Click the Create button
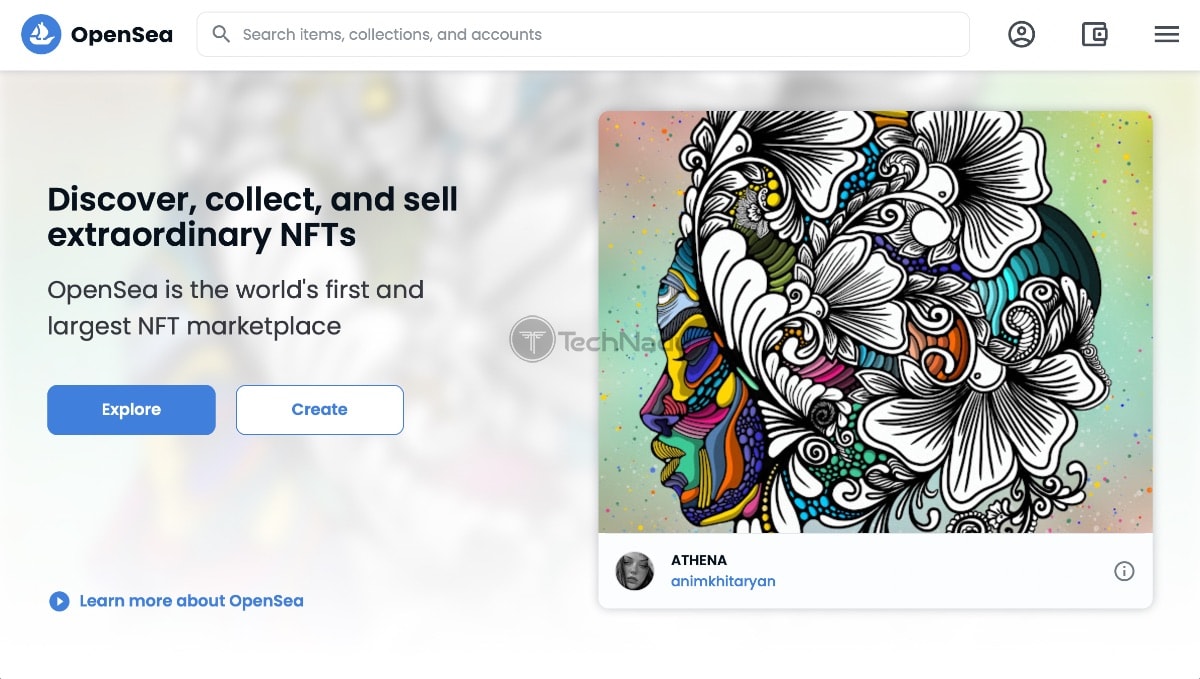The width and height of the screenshot is (1200, 679). click(x=320, y=410)
